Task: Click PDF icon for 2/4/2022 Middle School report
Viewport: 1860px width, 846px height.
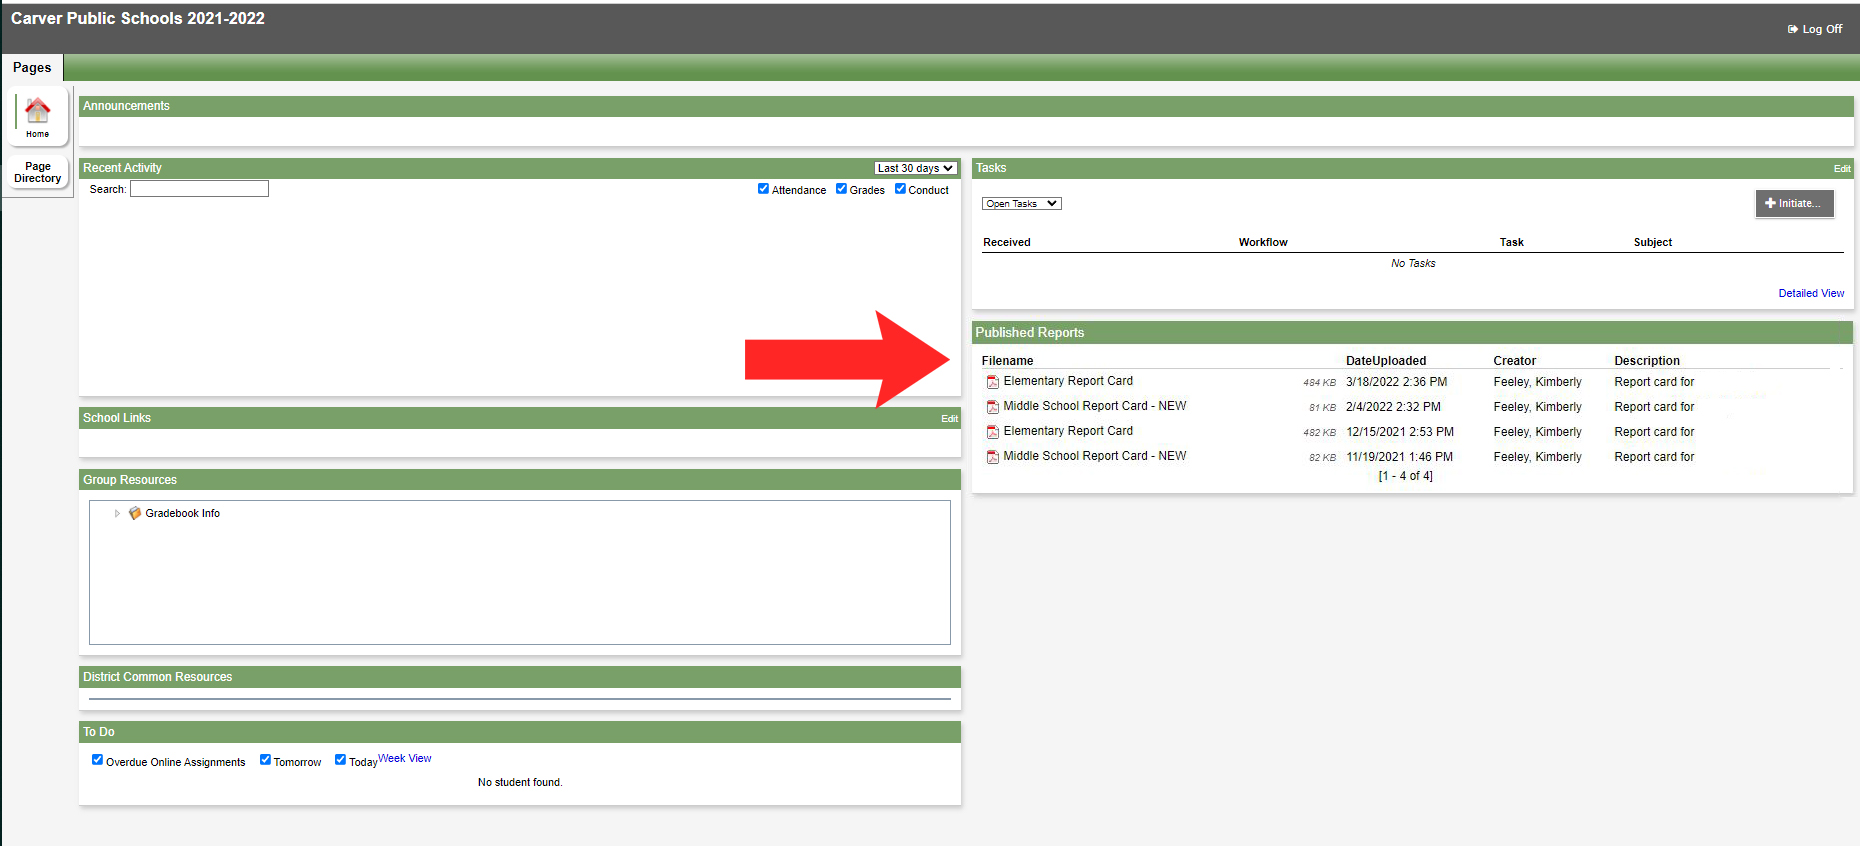Action: coord(992,407)
